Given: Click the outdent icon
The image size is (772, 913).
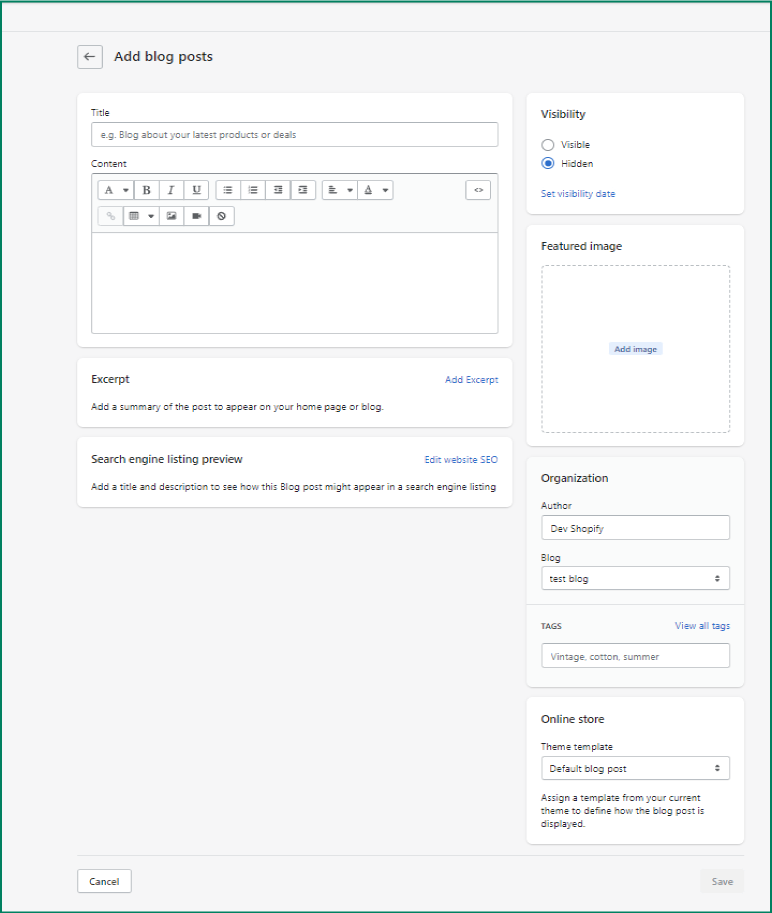Looking at the screenshot, I should 278,190.
